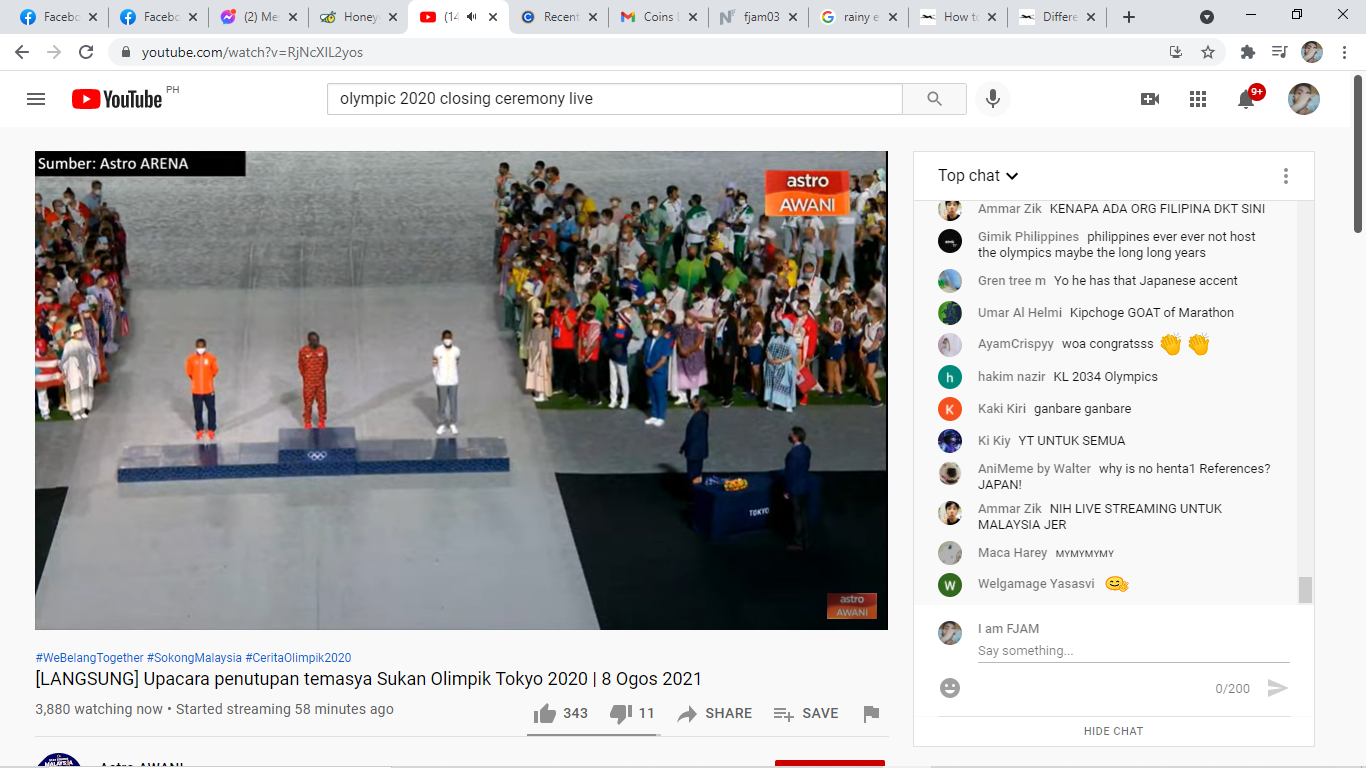1366x768 pixels.
Task: Expand the Top chat dropdown
Action: [978, 176]
